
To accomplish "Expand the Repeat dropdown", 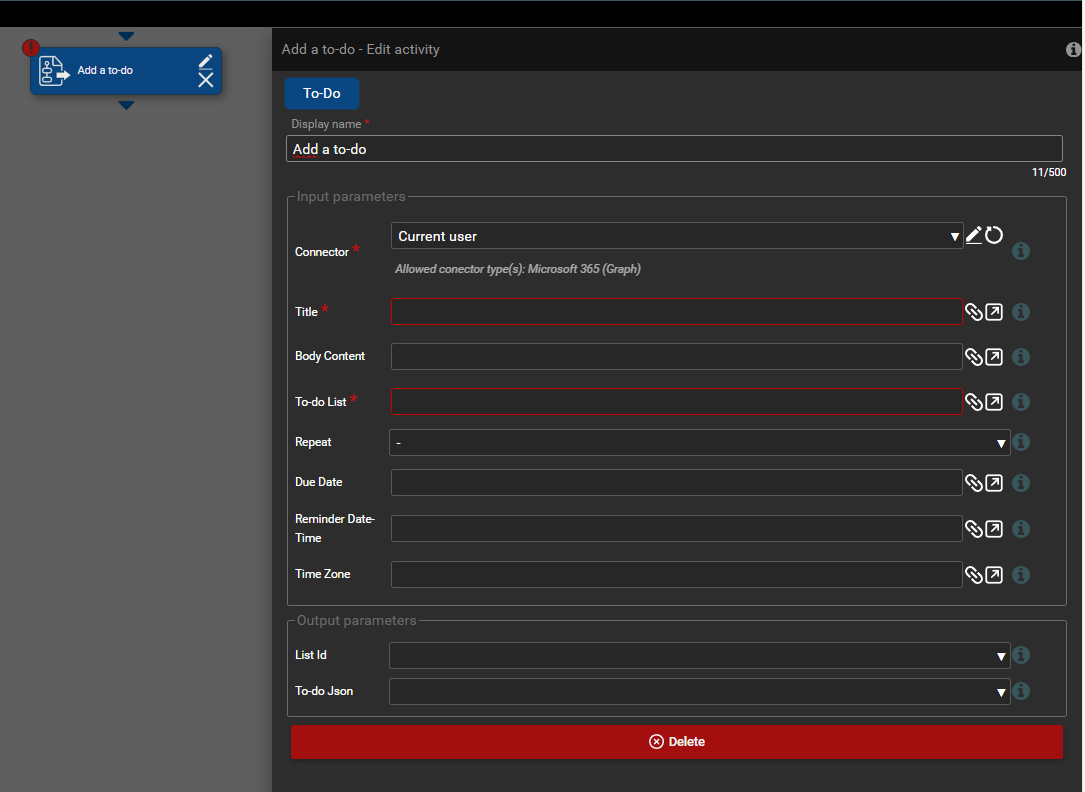I will click(x=699, y=443).
